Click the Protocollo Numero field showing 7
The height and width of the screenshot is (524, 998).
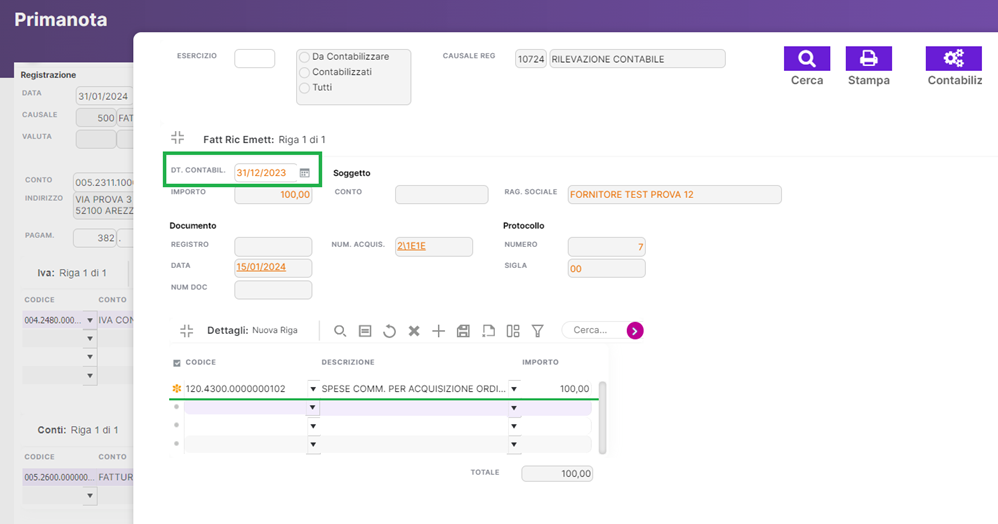606,247
